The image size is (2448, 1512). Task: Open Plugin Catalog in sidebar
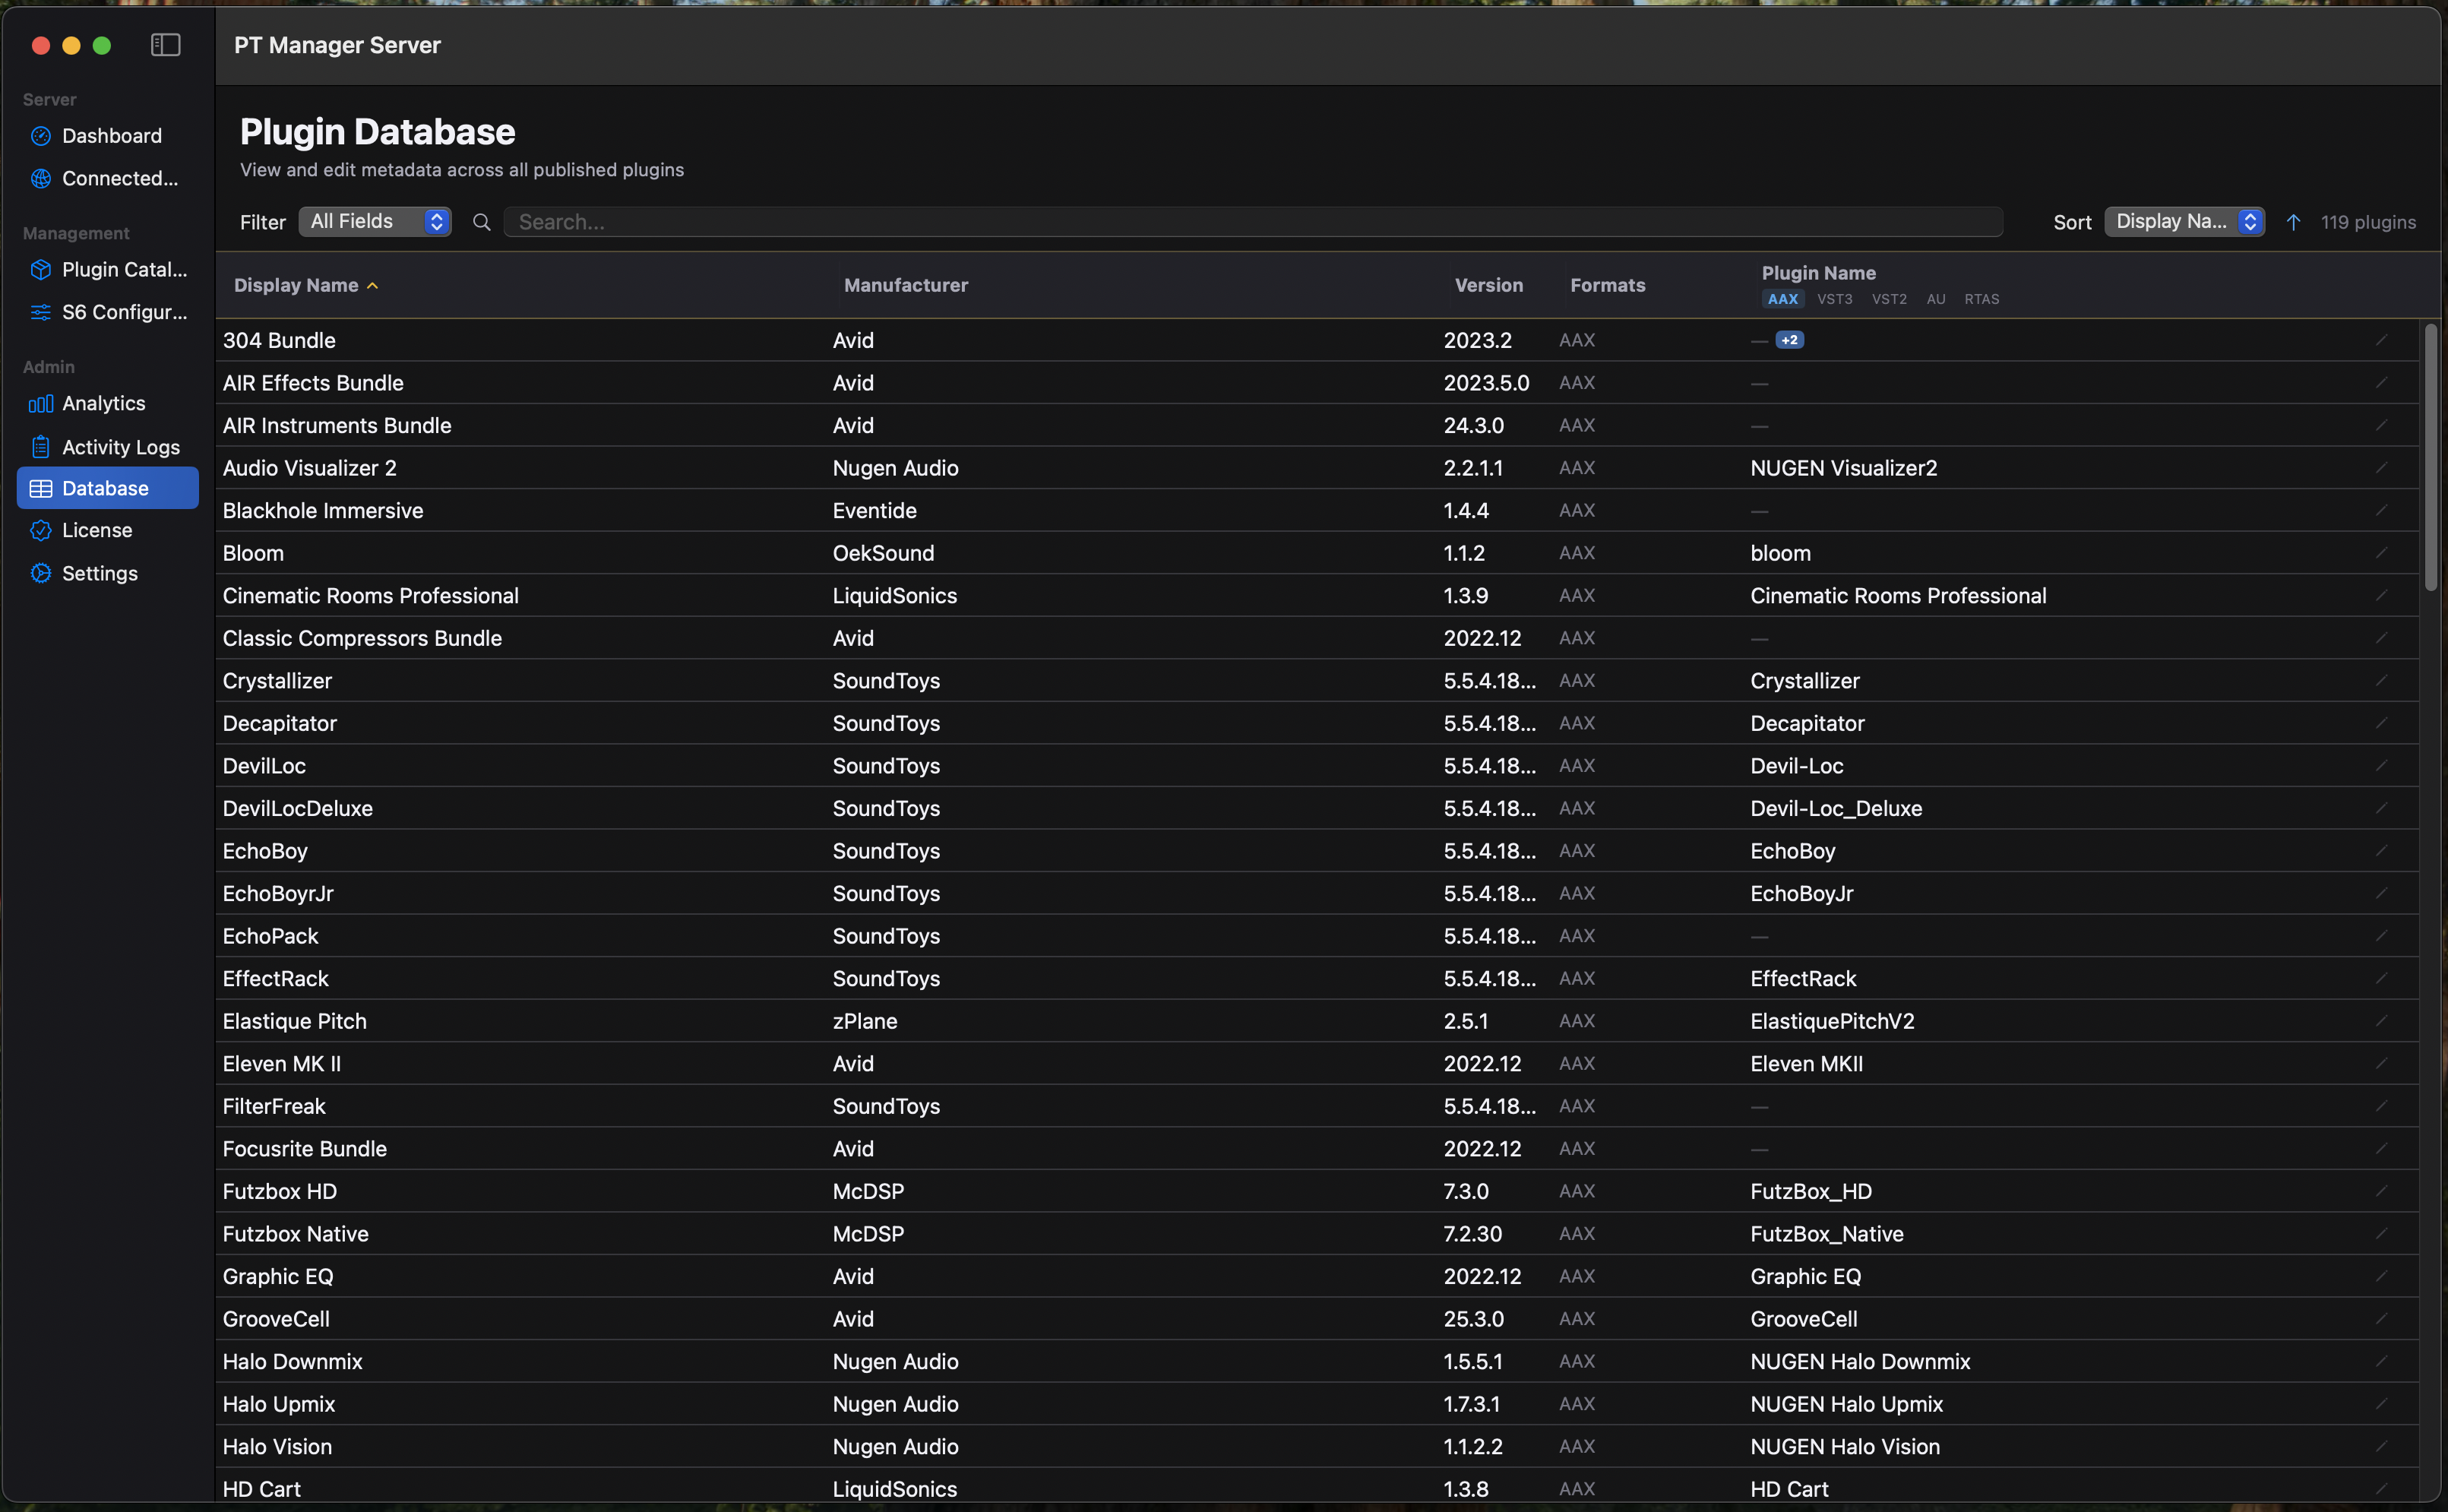(x=108, y=270)
